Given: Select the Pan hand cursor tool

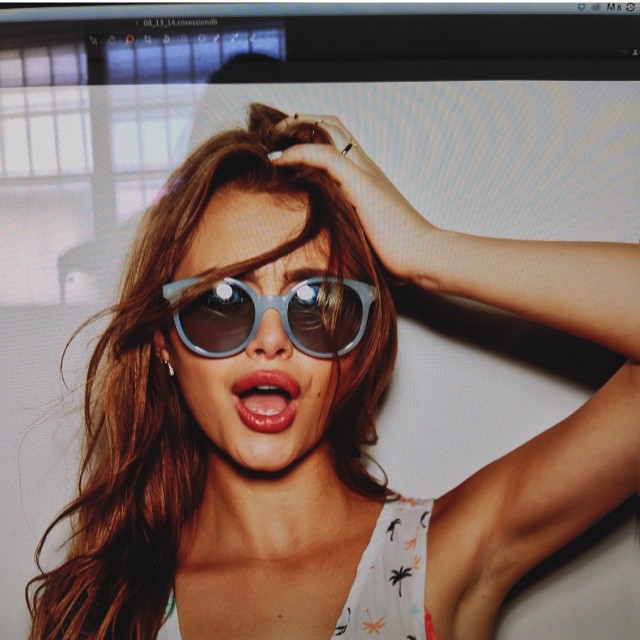Looking at the screenshot, I should click(x=111, y=40).
